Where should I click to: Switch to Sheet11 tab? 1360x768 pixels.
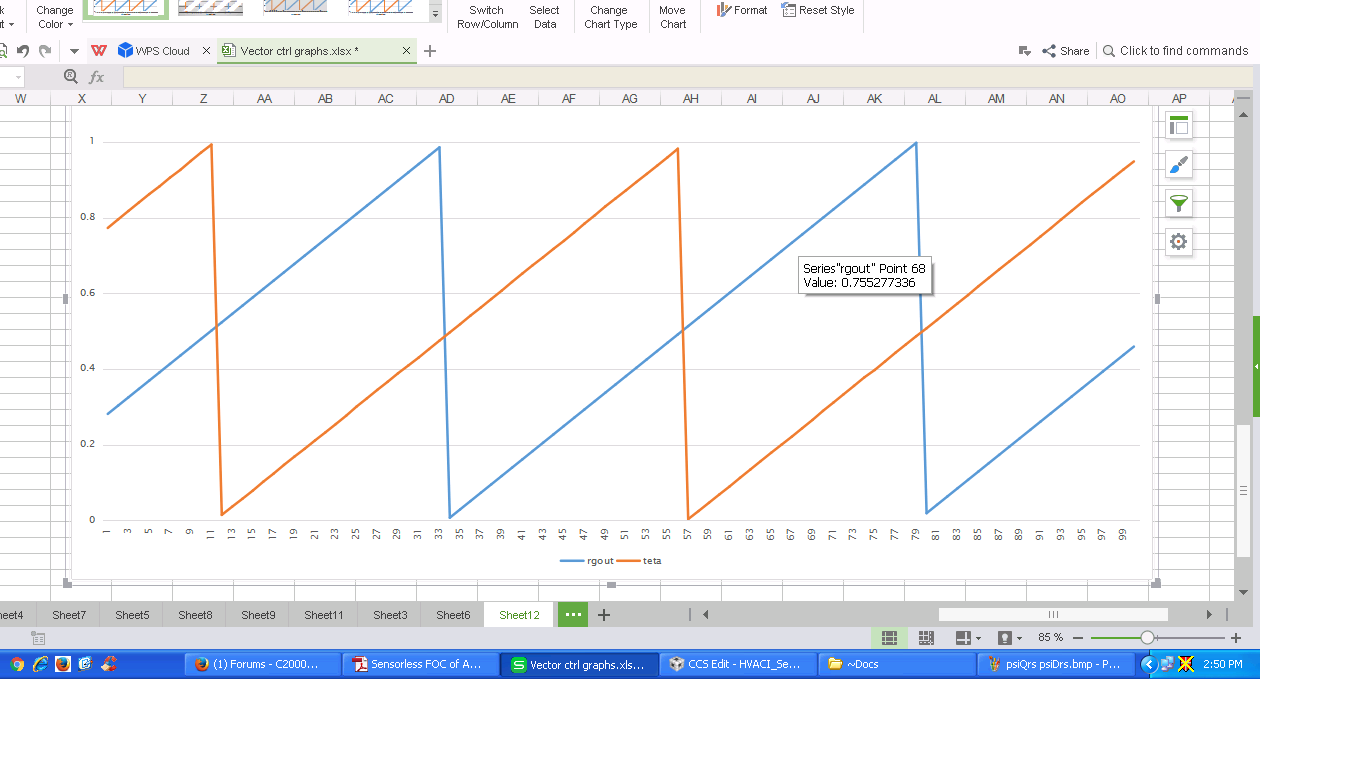pyautogui.click(x=324, y=615)
